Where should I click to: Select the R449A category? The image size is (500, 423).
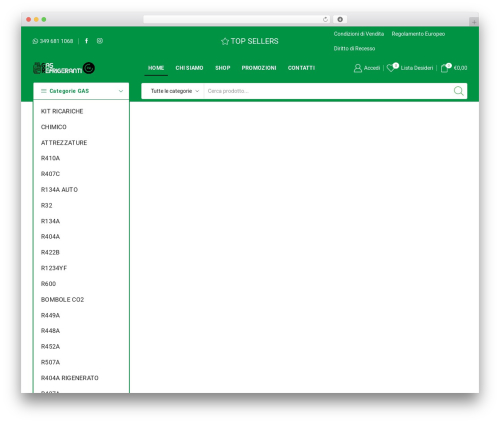pos(50,315)
